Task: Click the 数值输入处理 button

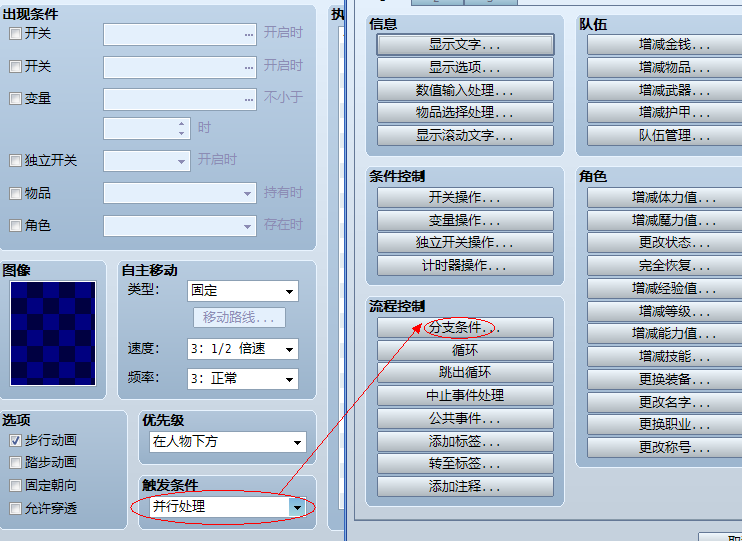Action: [x=465, y=90]
